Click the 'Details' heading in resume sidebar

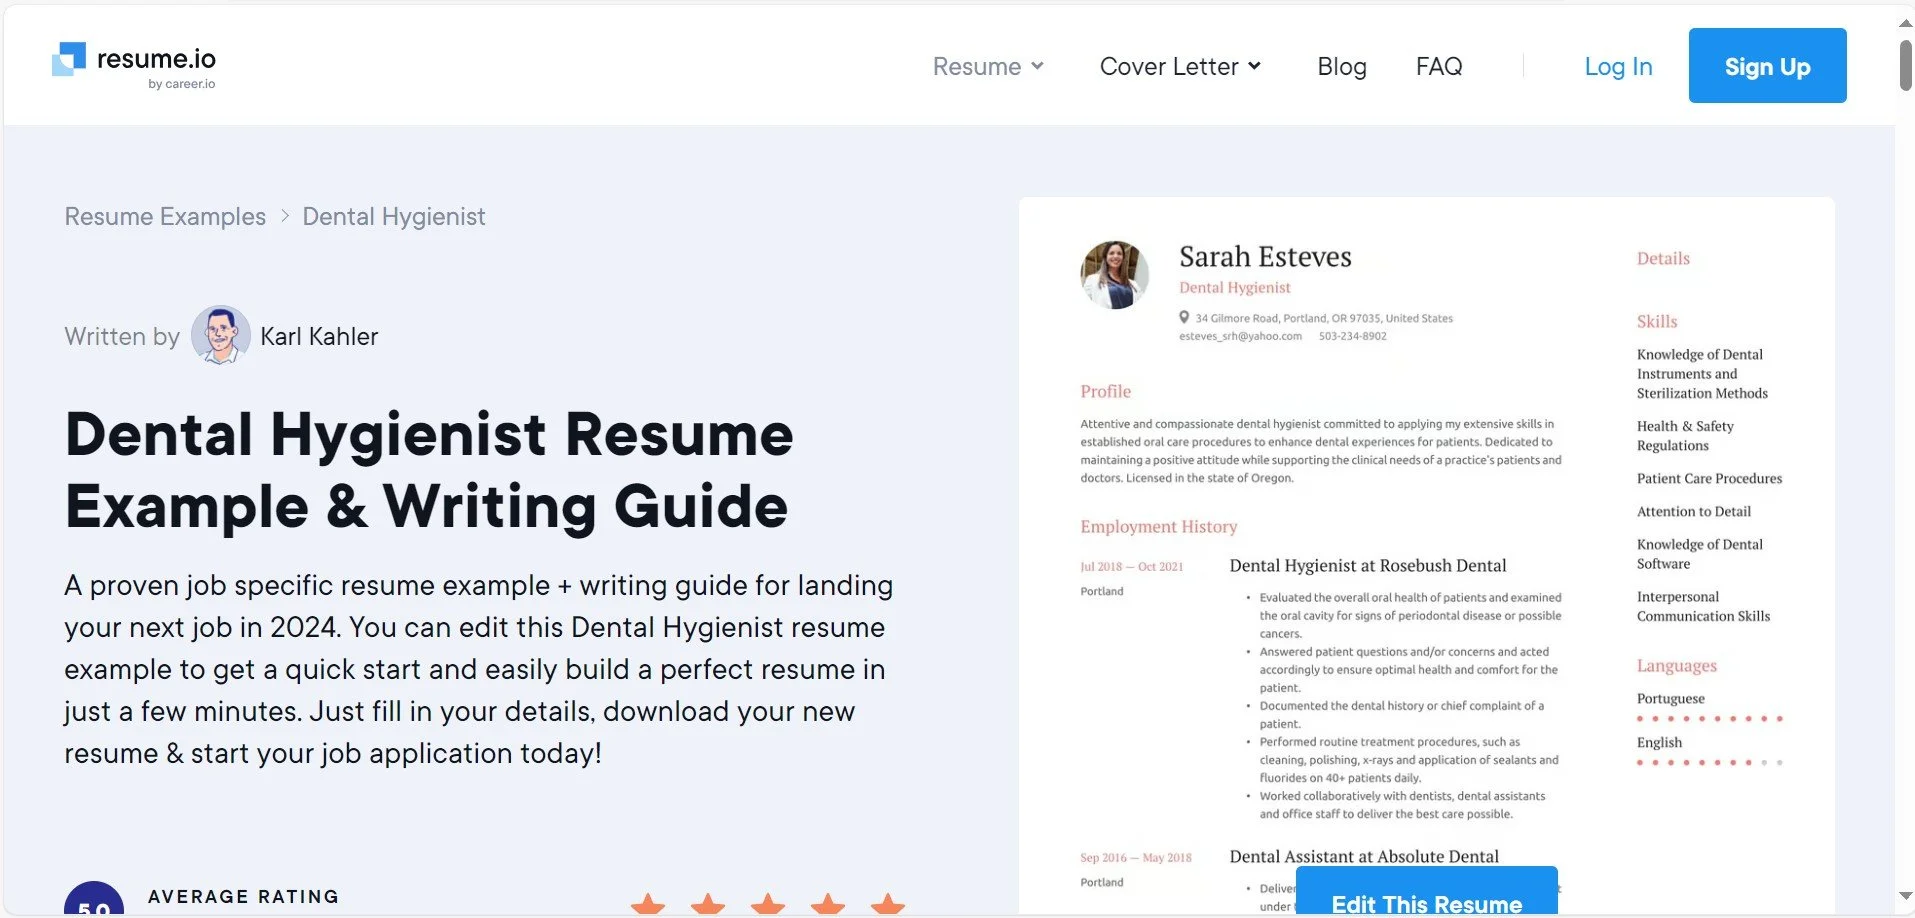[x=1663, y=258]
